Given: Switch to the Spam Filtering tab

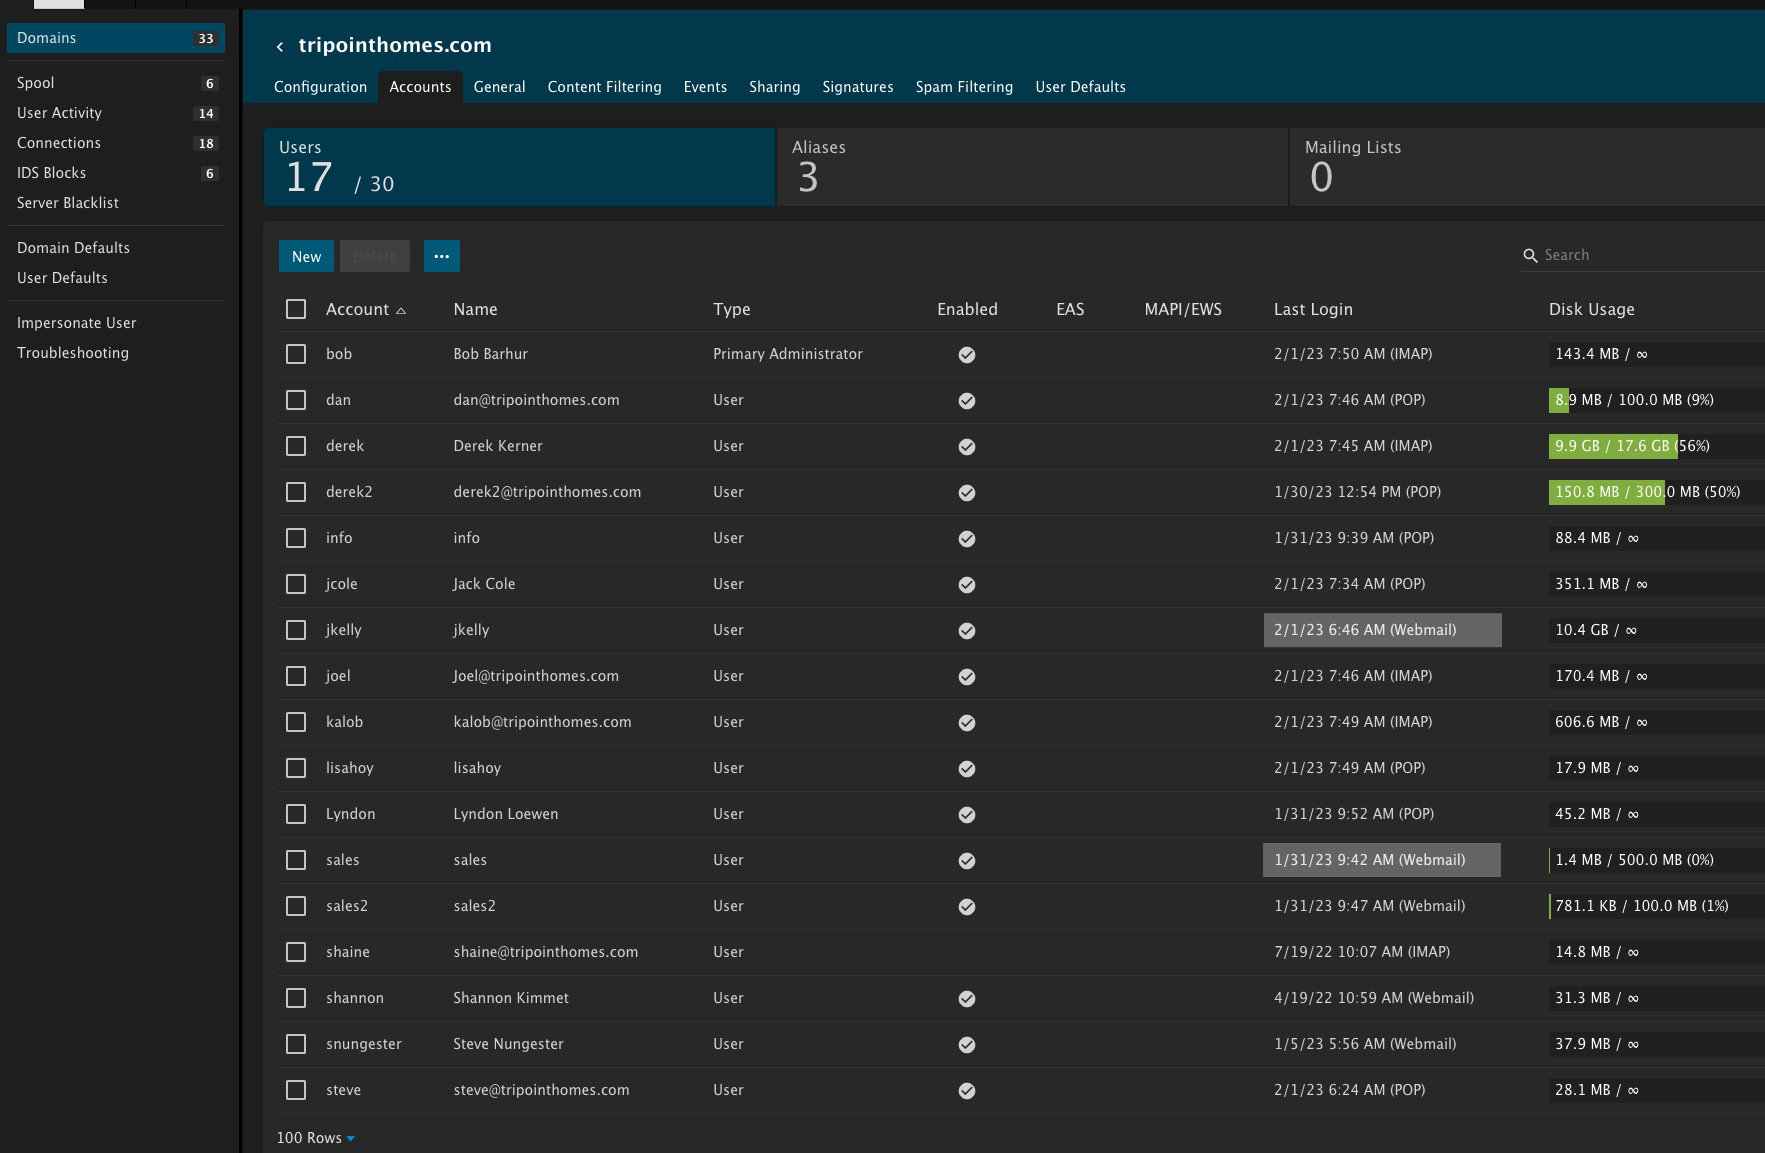Looking at the screenshot, I should coord(963,87).
